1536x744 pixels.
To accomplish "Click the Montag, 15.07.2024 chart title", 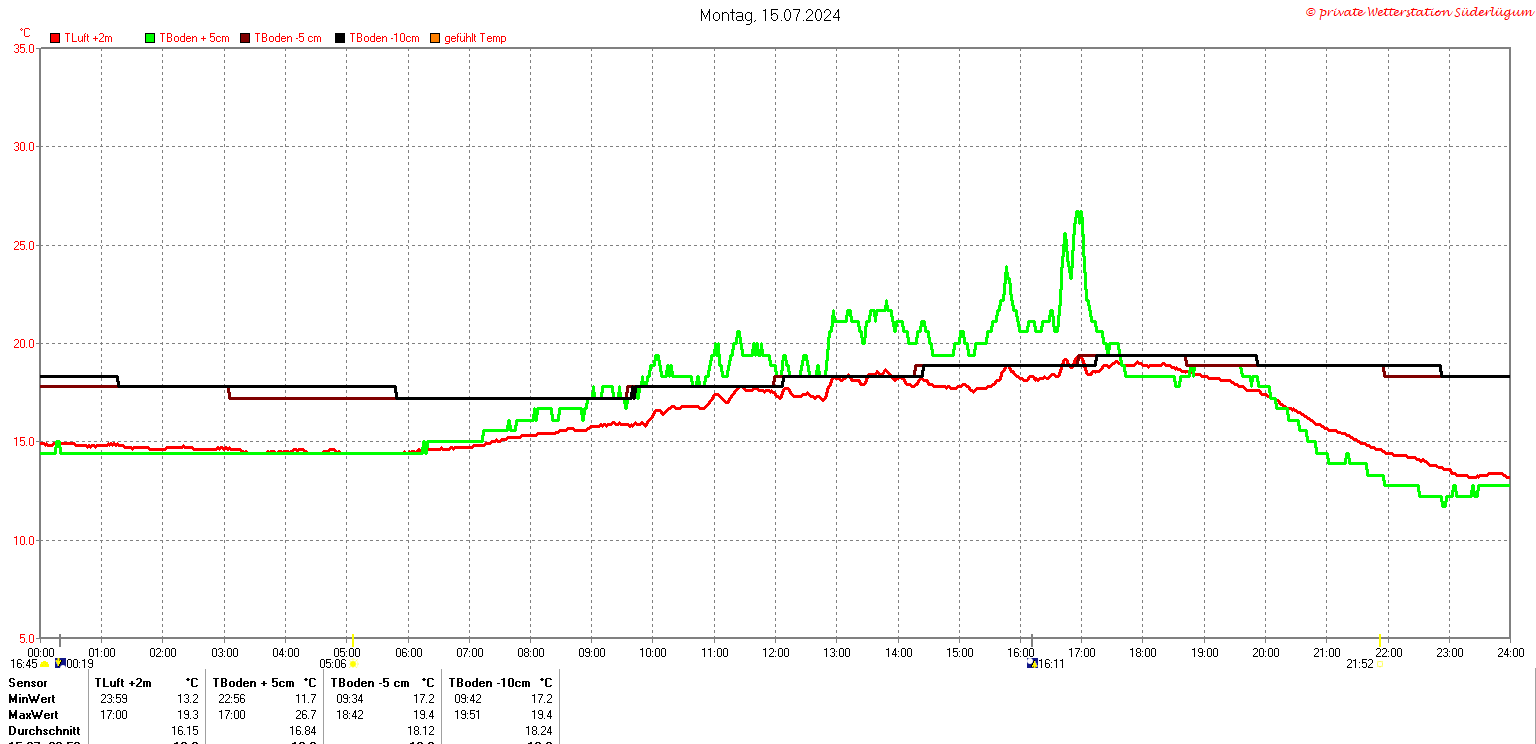I will tap(770, 15).
